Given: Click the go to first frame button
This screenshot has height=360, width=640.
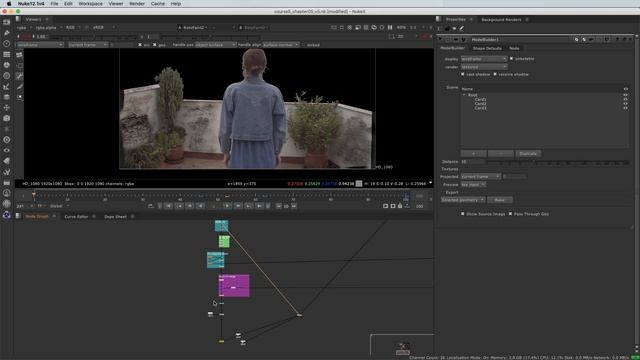Looking at the screenshot, I should coord(168,206).
